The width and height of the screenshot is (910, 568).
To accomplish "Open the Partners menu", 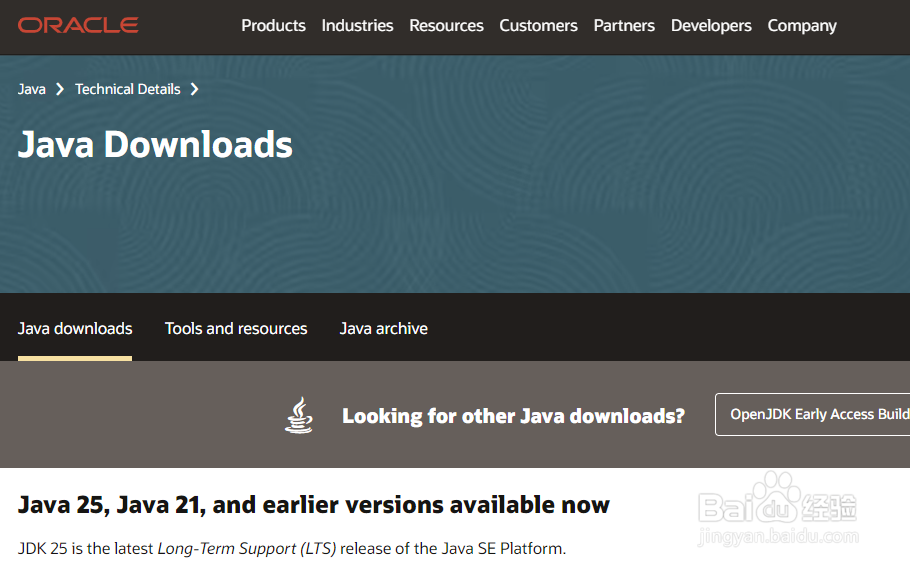I will coord(624,26).
